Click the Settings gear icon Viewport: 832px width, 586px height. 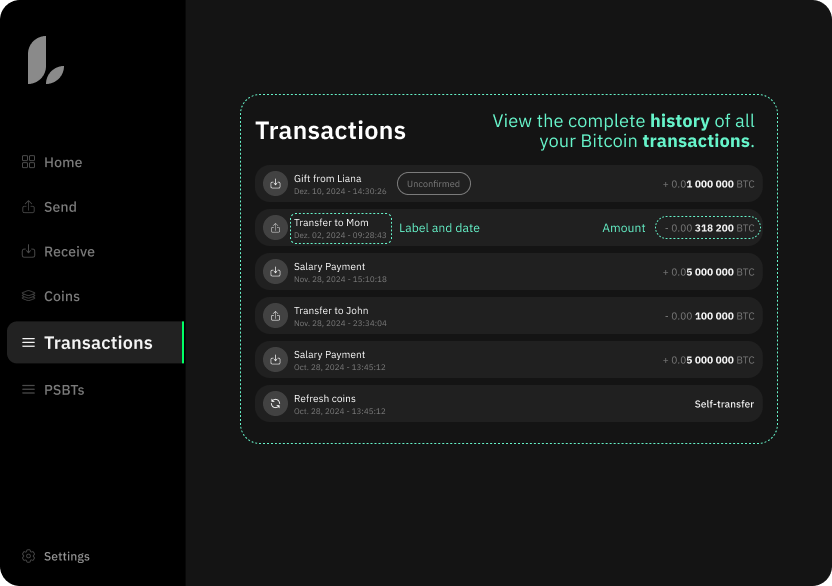28,556
